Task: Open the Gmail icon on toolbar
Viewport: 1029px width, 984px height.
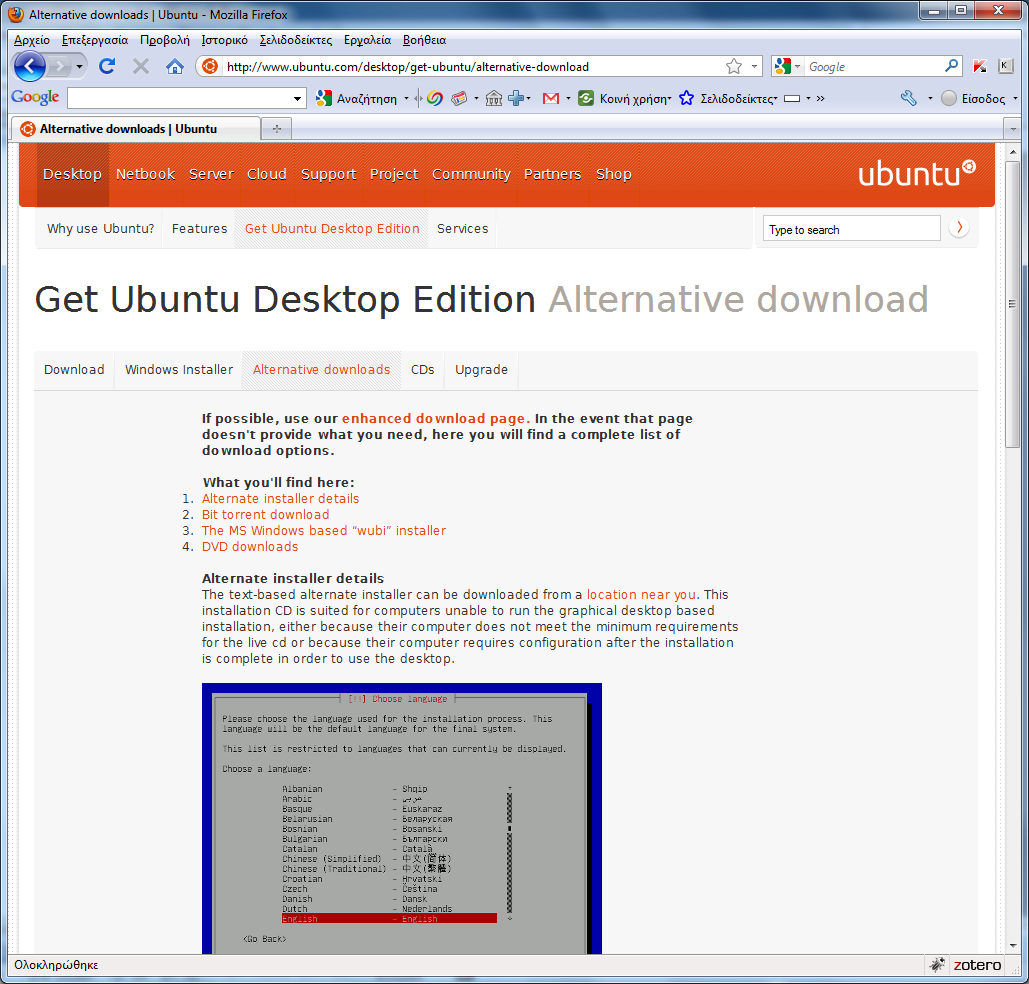Action: [x=551, y=98]
